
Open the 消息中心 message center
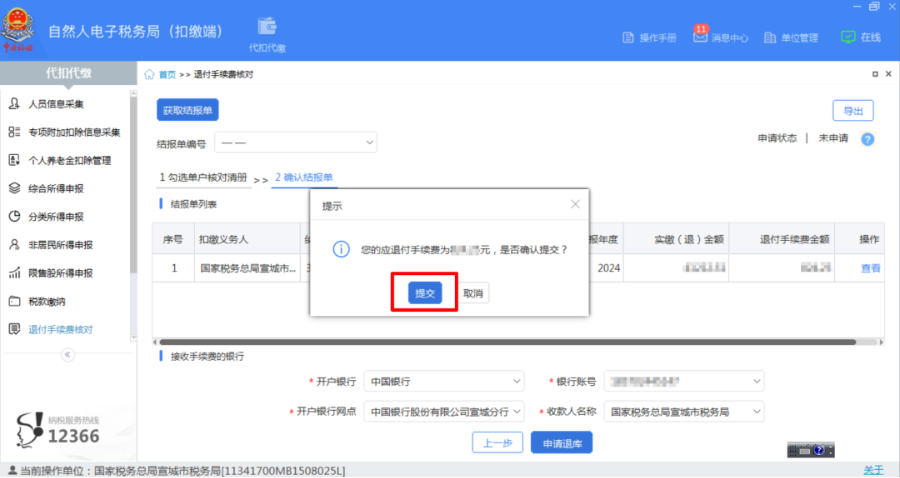pos(720,36)
